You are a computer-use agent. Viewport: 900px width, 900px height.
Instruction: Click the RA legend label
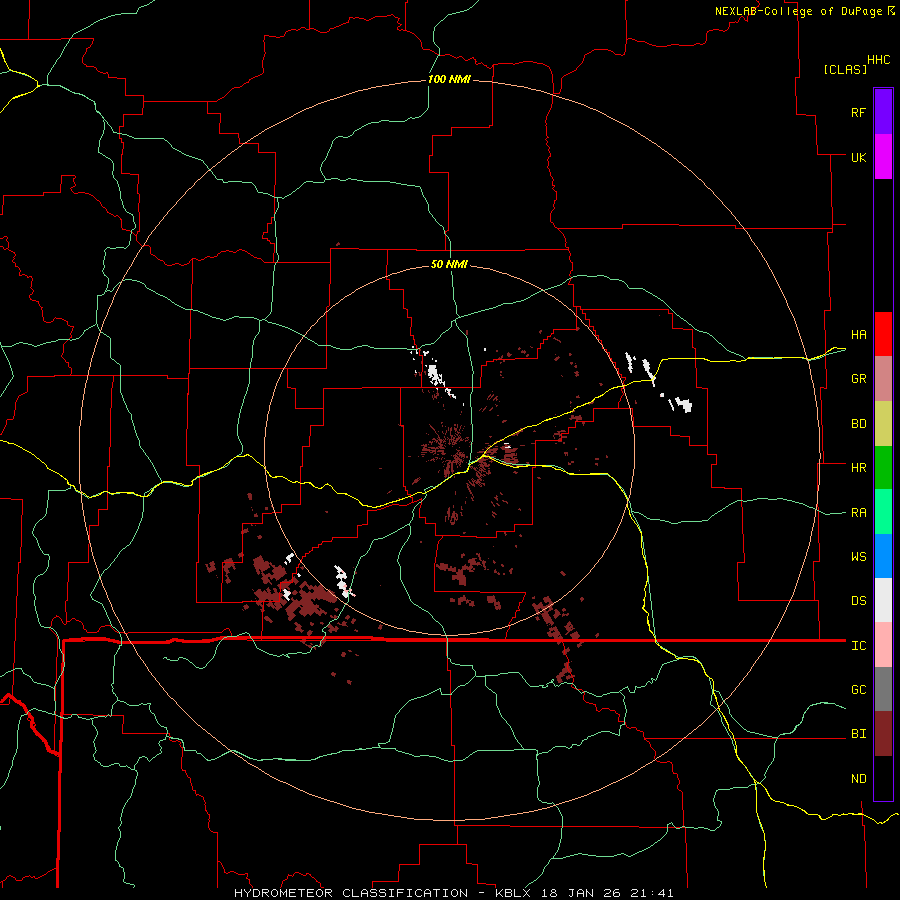pyautogui.click(x=858, y=513)
